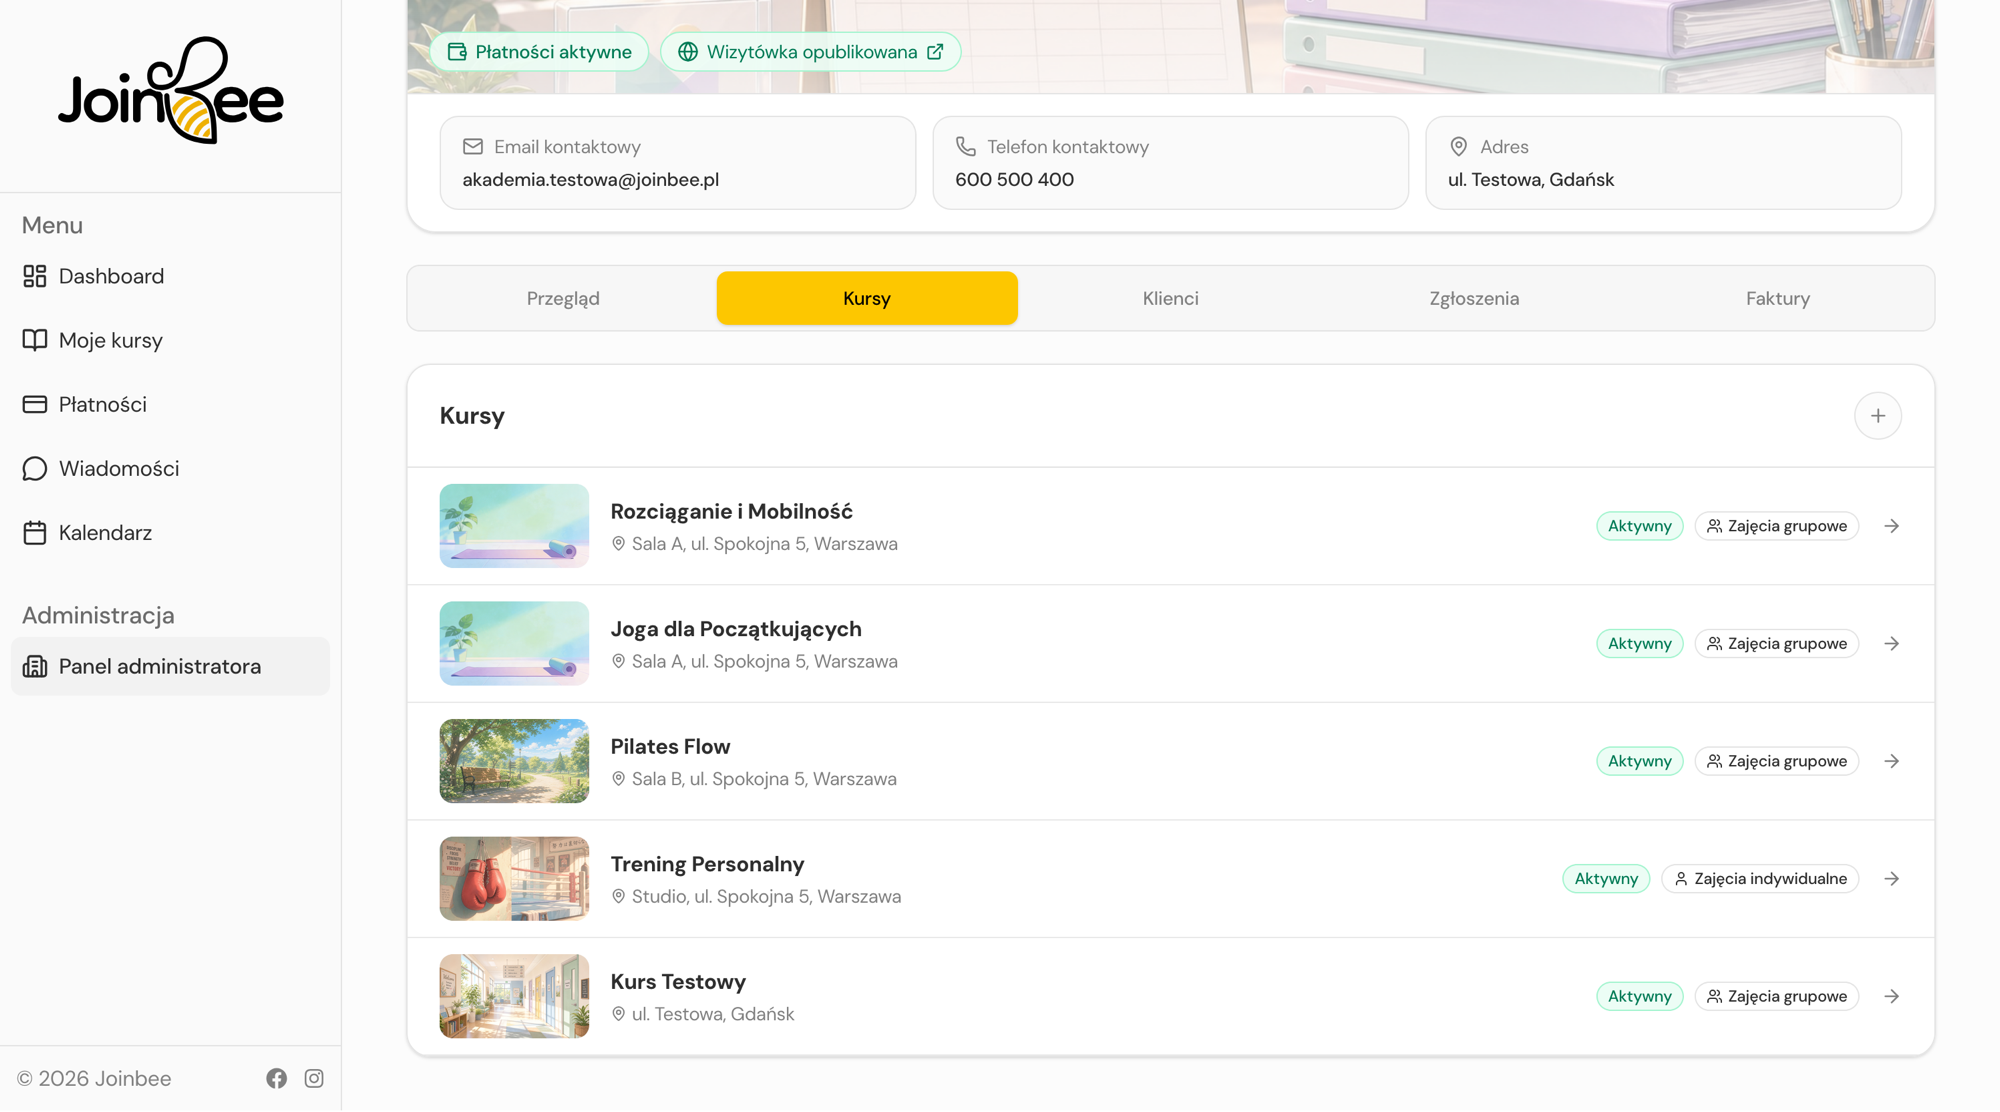
Task: Click location Studio, ul. Spokojna 5, Warszawa
Action: point(766,897)
